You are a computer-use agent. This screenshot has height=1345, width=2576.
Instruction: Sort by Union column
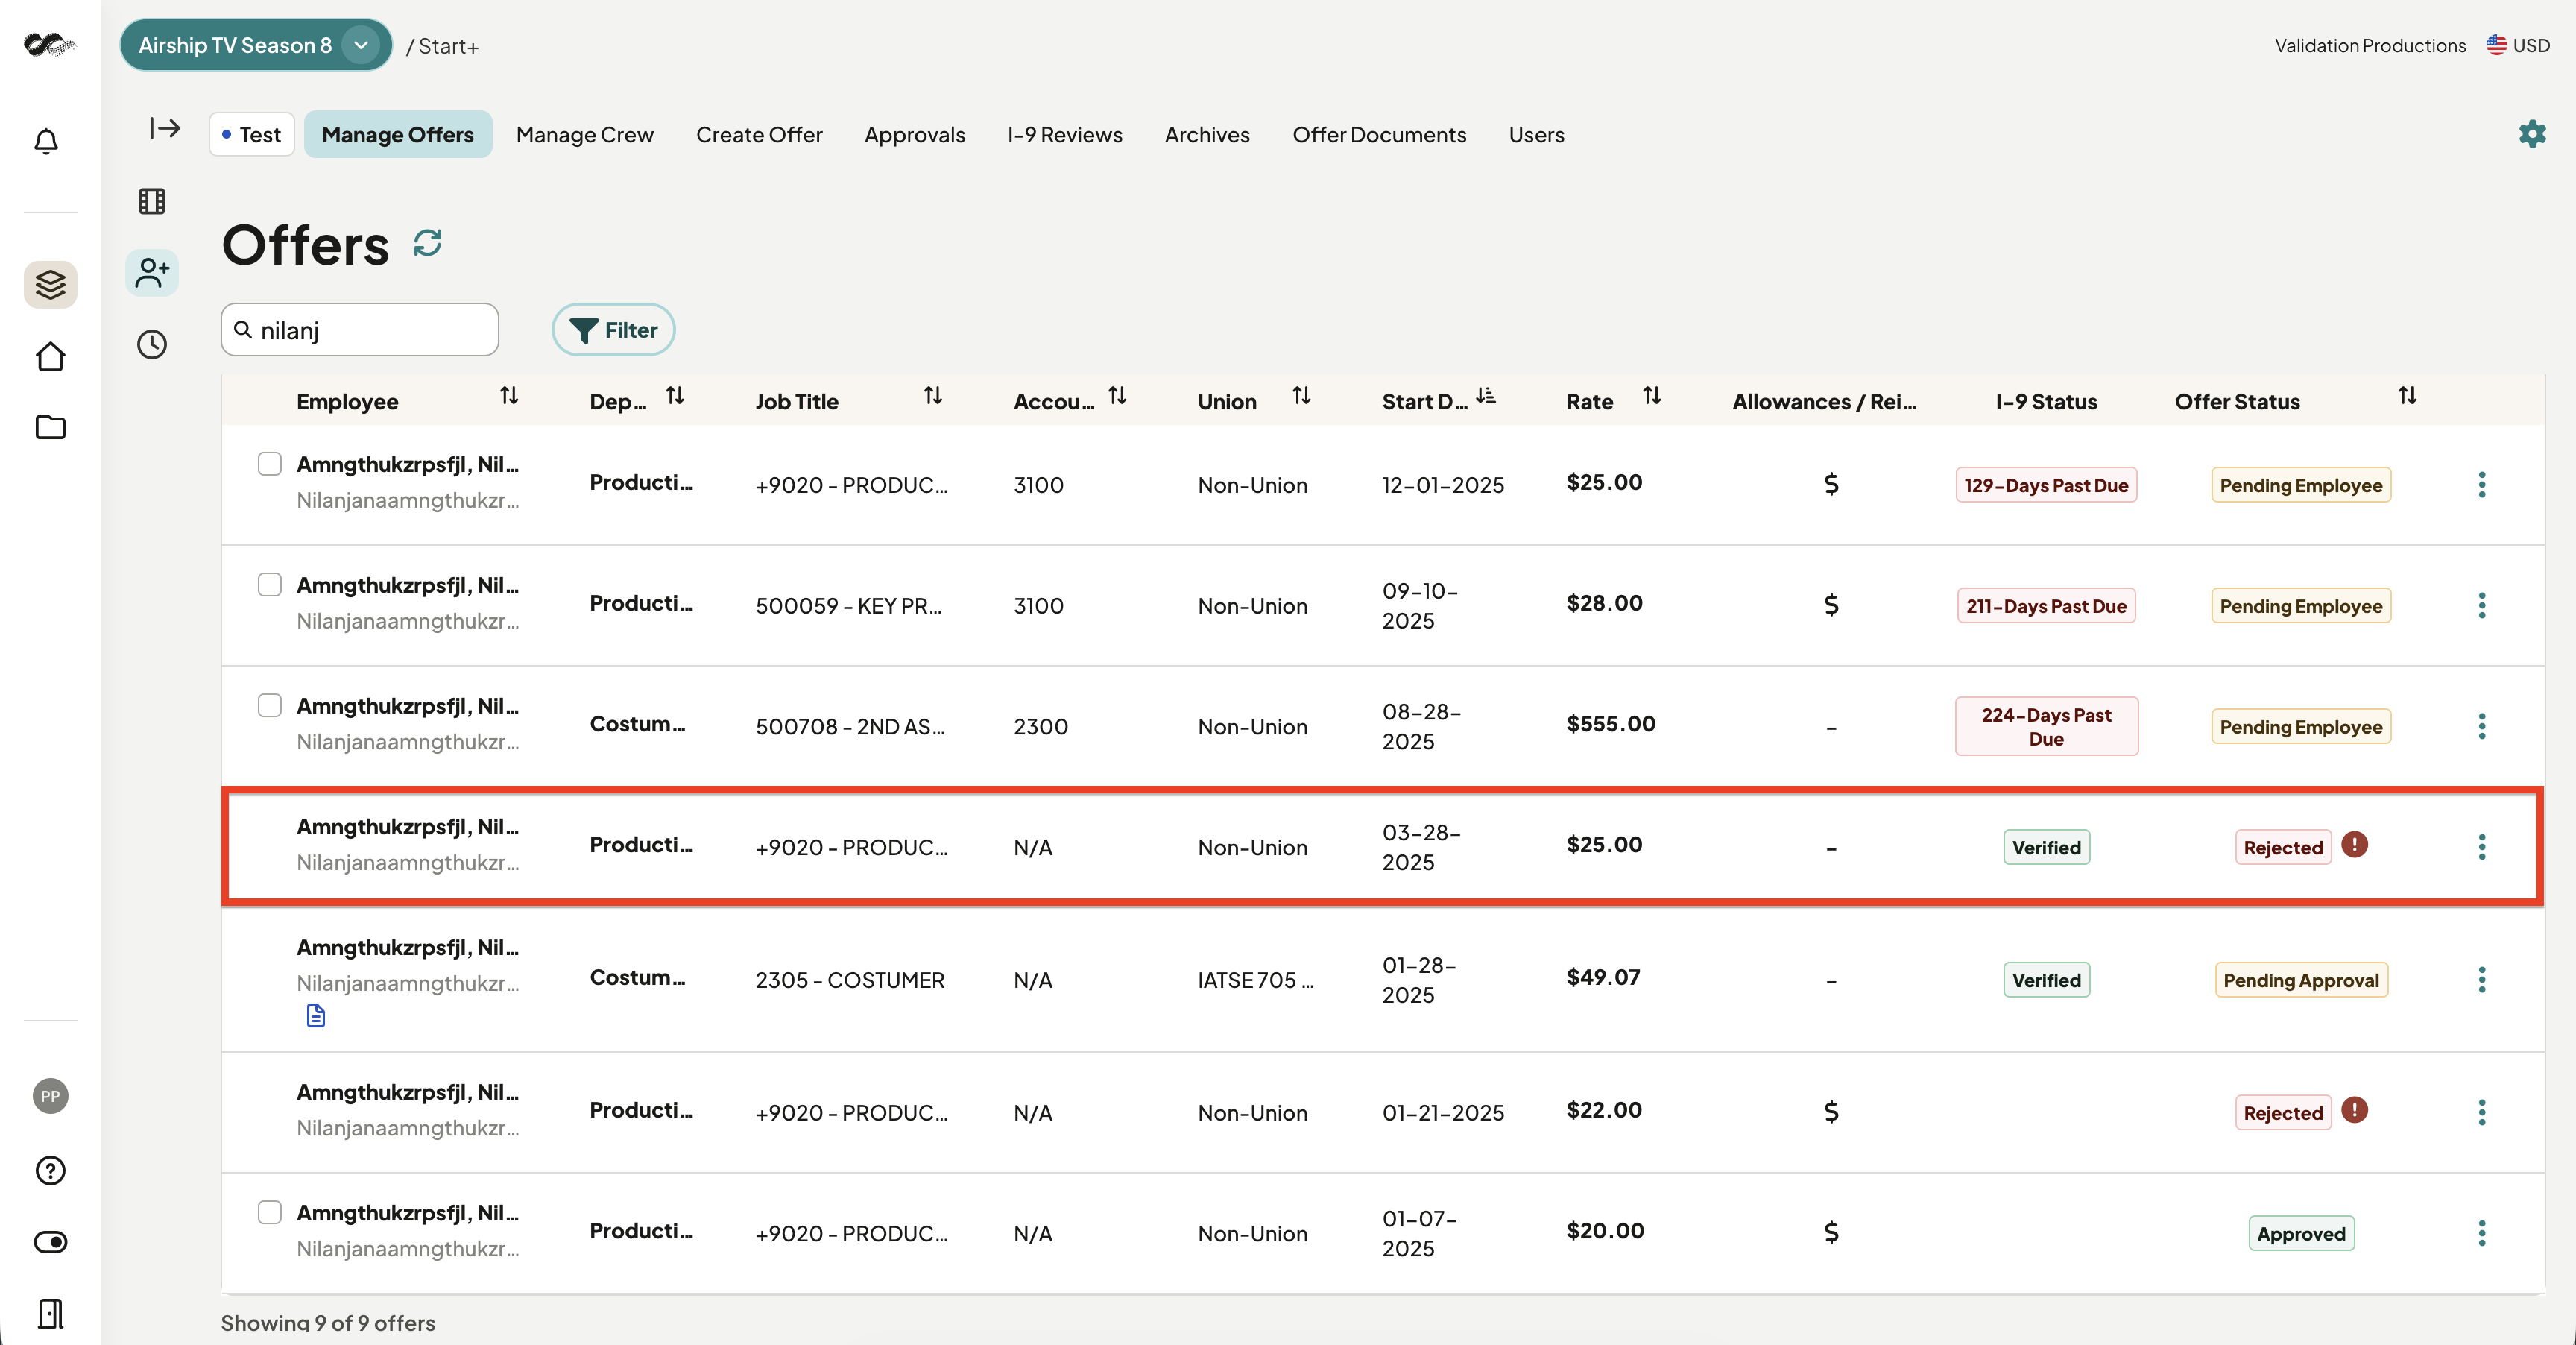pos(1301,396)
